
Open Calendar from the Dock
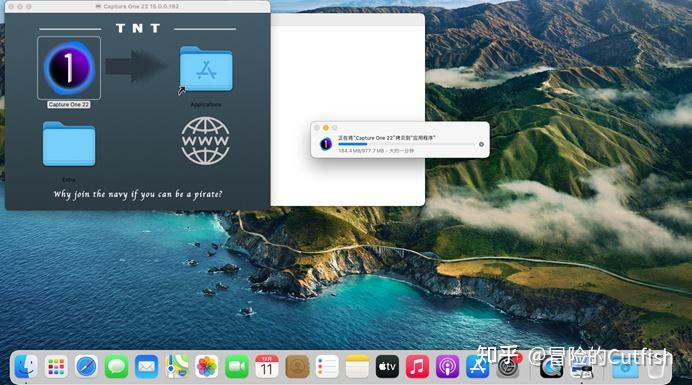point(267,366)
